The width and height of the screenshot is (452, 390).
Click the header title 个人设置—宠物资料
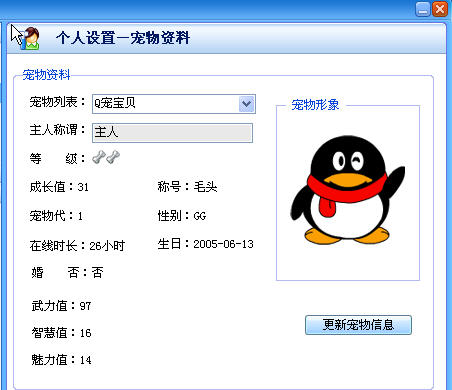(123, 38)
